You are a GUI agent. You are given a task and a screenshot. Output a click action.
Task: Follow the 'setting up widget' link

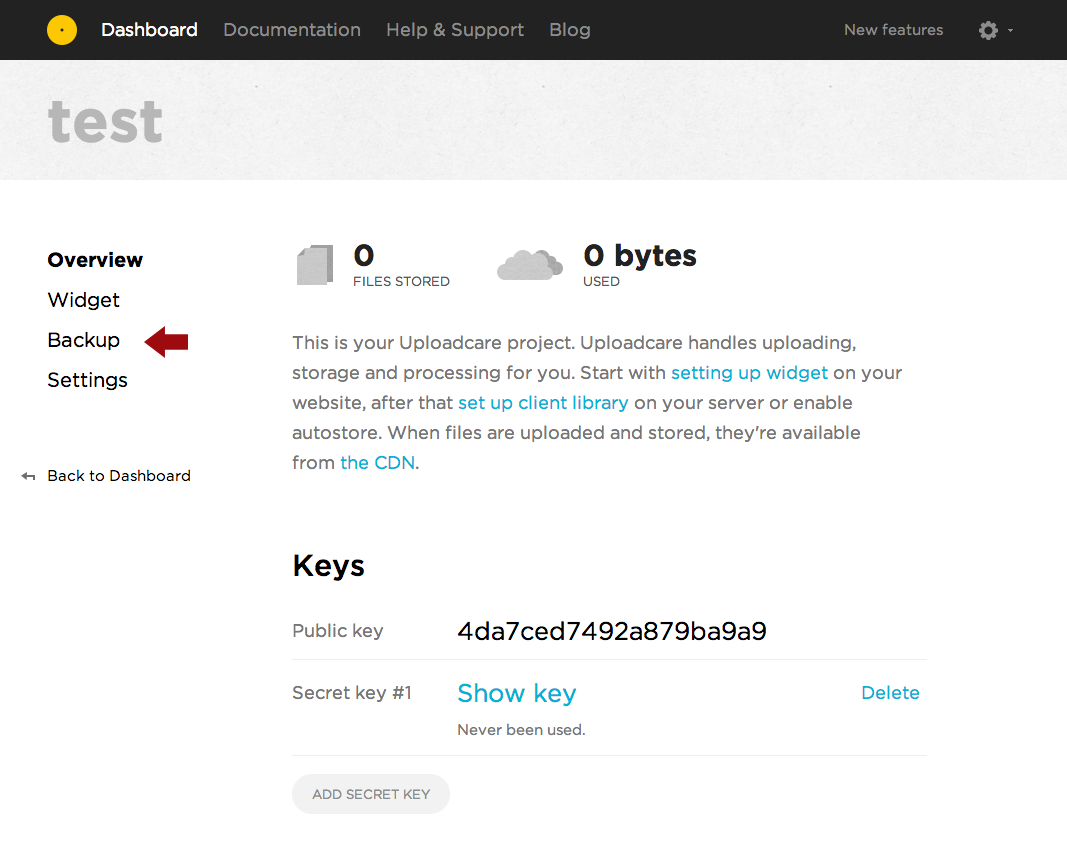pos(749,373)
